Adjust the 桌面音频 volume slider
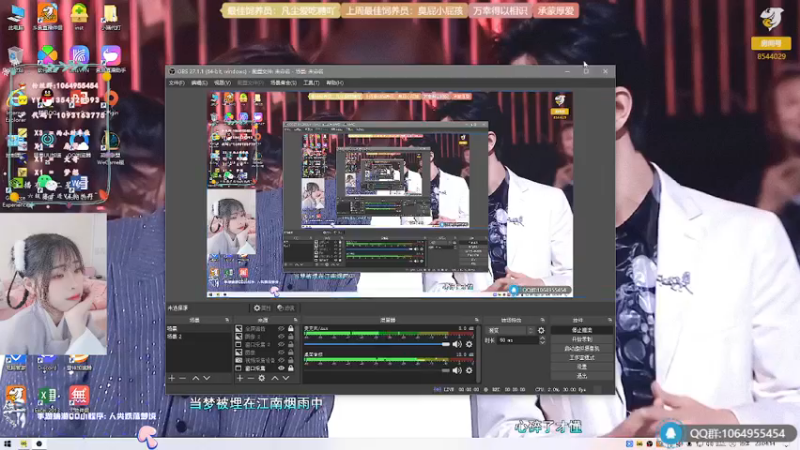The height and width of the screenshot is (450, 800). click(x=377, y=370)
